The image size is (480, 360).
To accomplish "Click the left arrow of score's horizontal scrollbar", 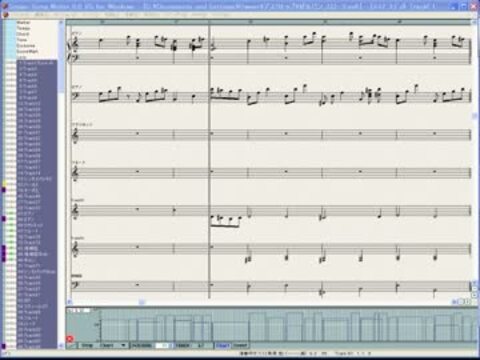I will [70, 302].
